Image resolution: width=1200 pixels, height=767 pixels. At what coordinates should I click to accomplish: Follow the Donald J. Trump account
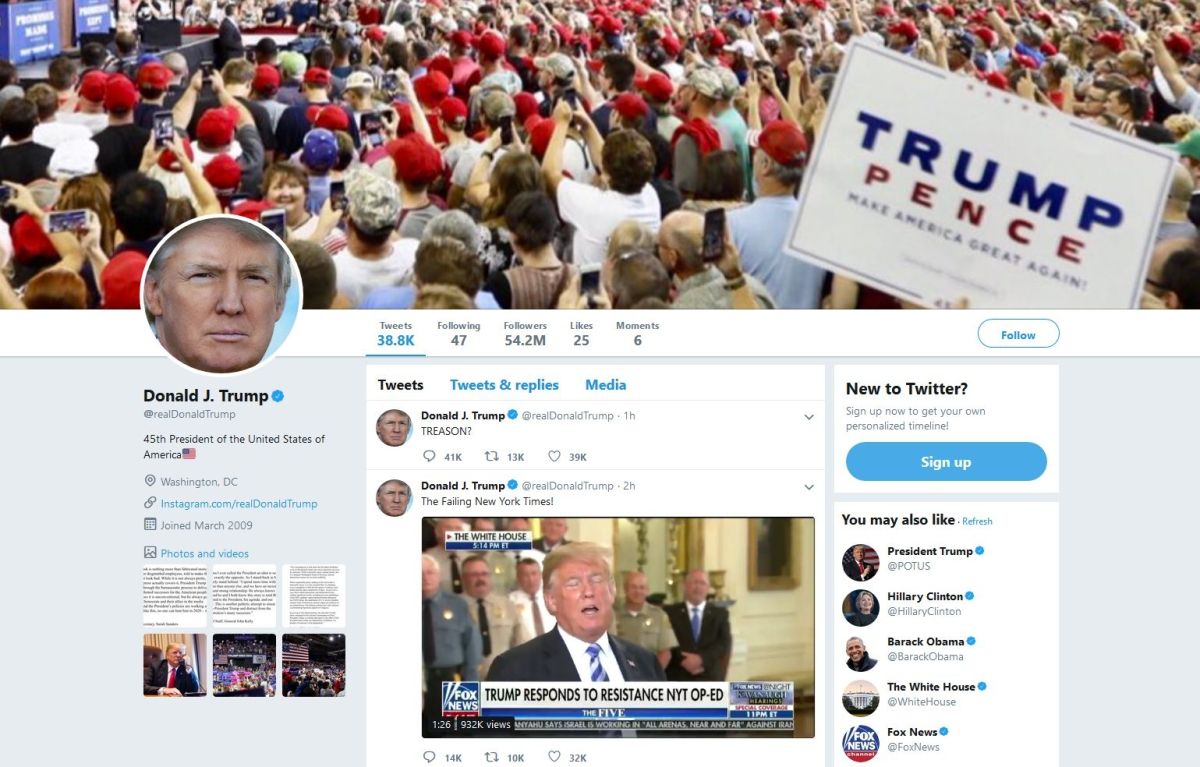click(1018, 334)
